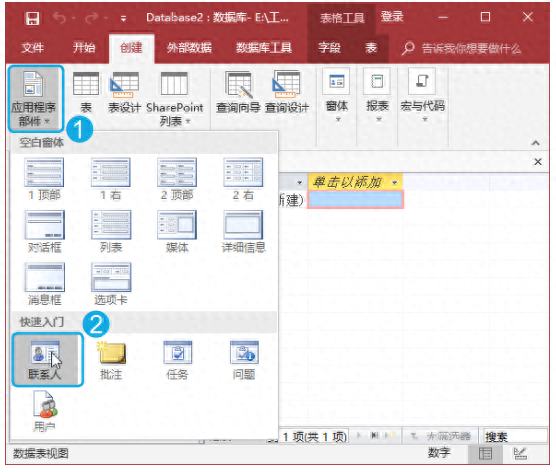Viewport: 556px width, 472px height.
Task: Choose the 详细信息 form template
Action: click(243, 232)
